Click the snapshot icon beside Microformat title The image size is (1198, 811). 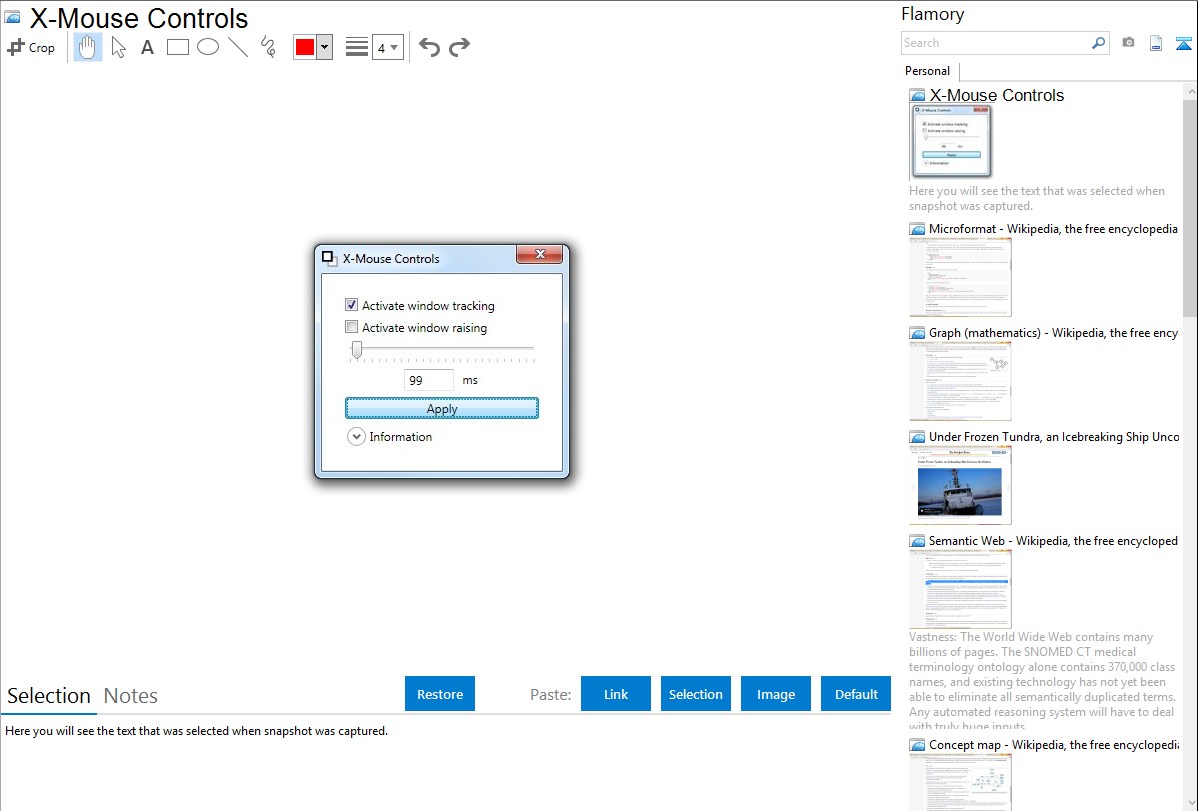coord(918,229)
